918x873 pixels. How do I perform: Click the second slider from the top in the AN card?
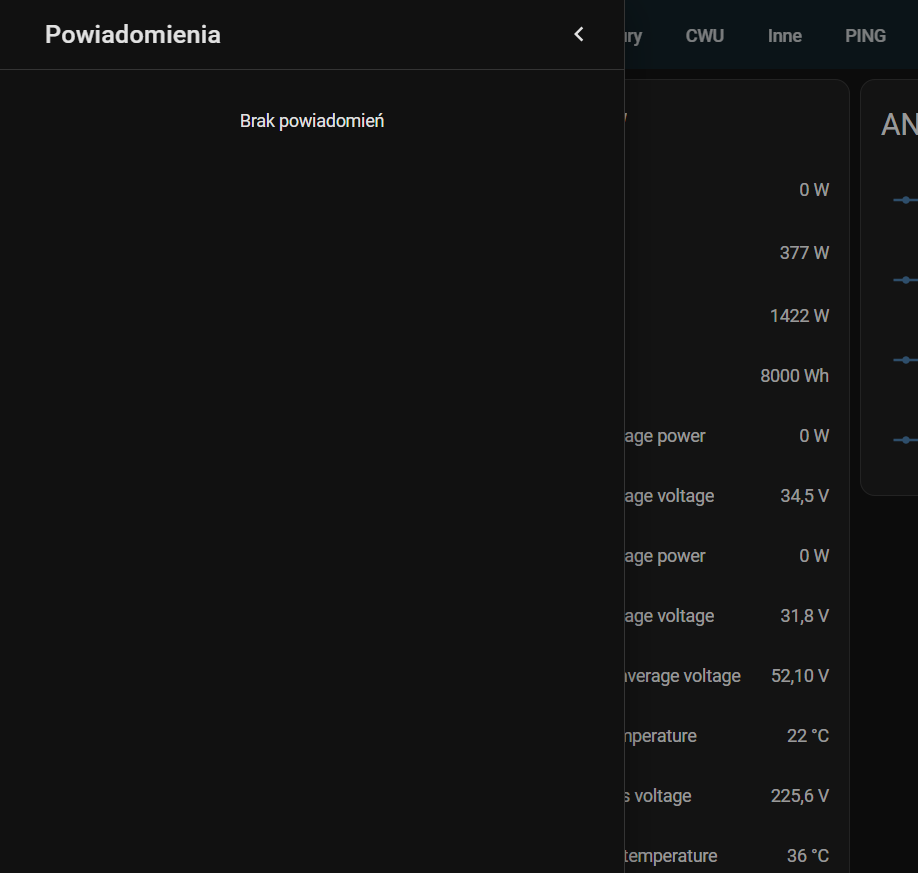906,280
